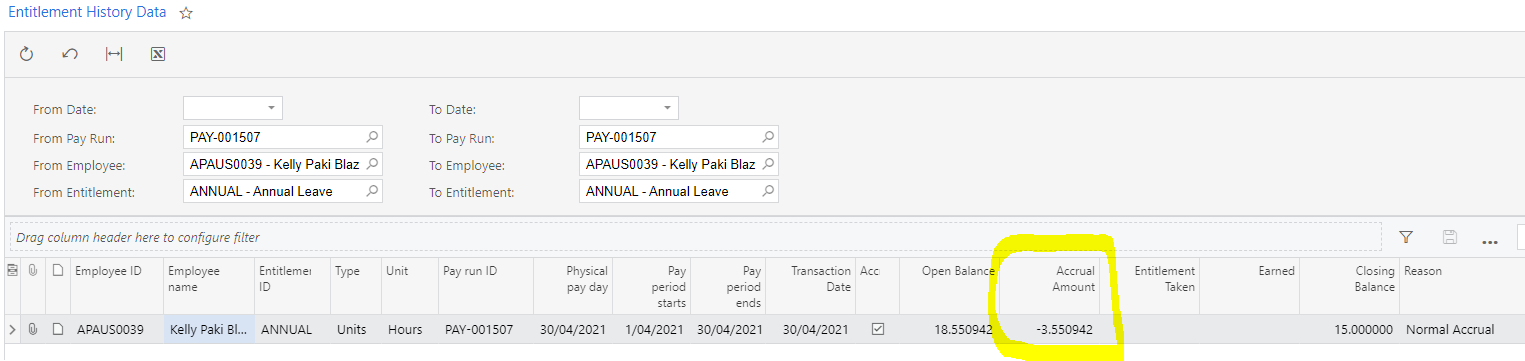Click the refresh icon in the toolbar
Image resolution: width=1525 pixels, height=361 pixels.
27,54
